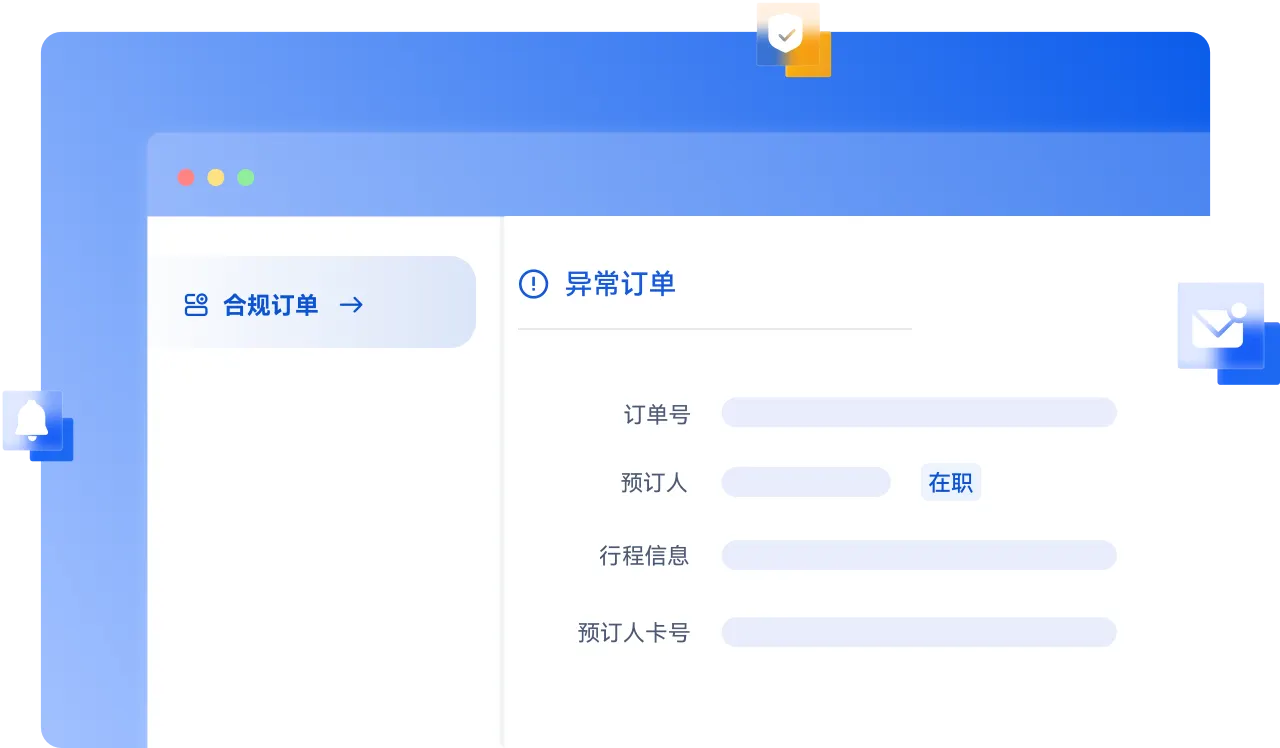The height and width of the screenshot is (748, 1280).
Task: Click the 在职 status badge
Action: click(x=950, y=483)
